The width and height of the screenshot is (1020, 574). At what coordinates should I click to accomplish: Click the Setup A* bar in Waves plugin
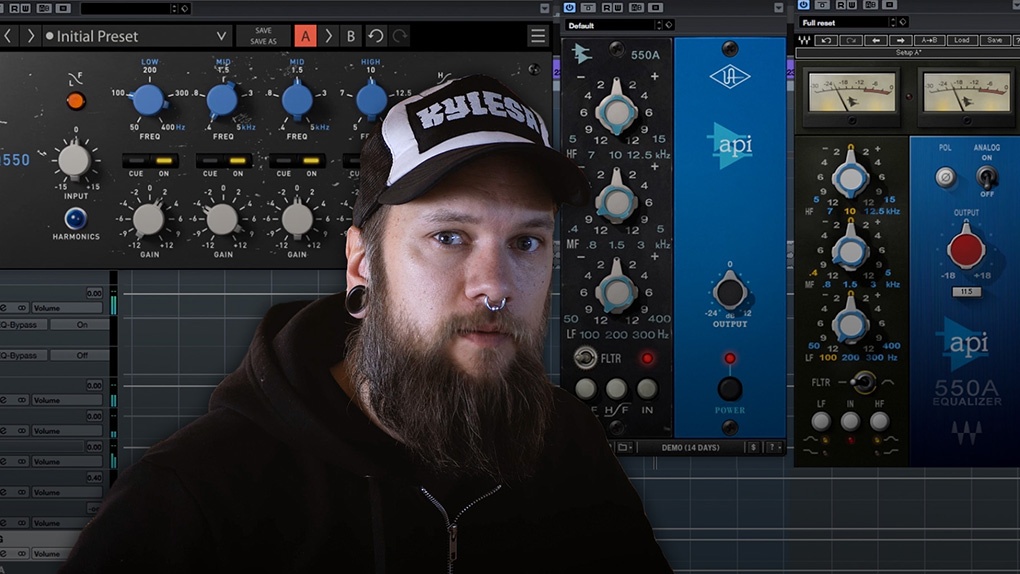tap(907, 53)
